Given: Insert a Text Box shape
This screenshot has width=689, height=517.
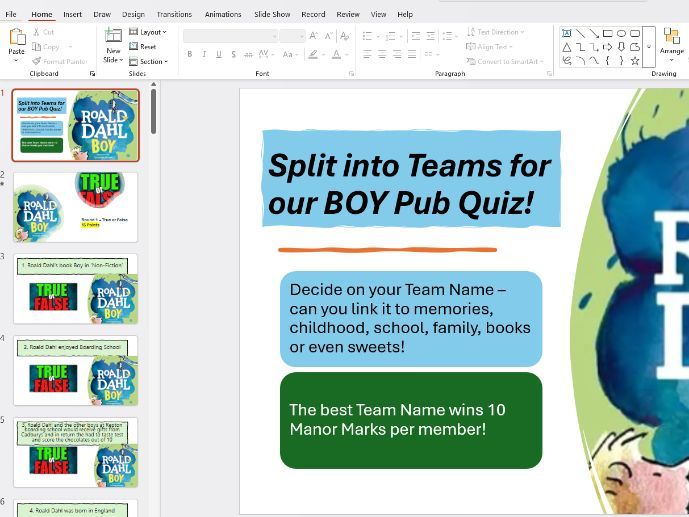Looking at the screenshot, I should (567, 33).
